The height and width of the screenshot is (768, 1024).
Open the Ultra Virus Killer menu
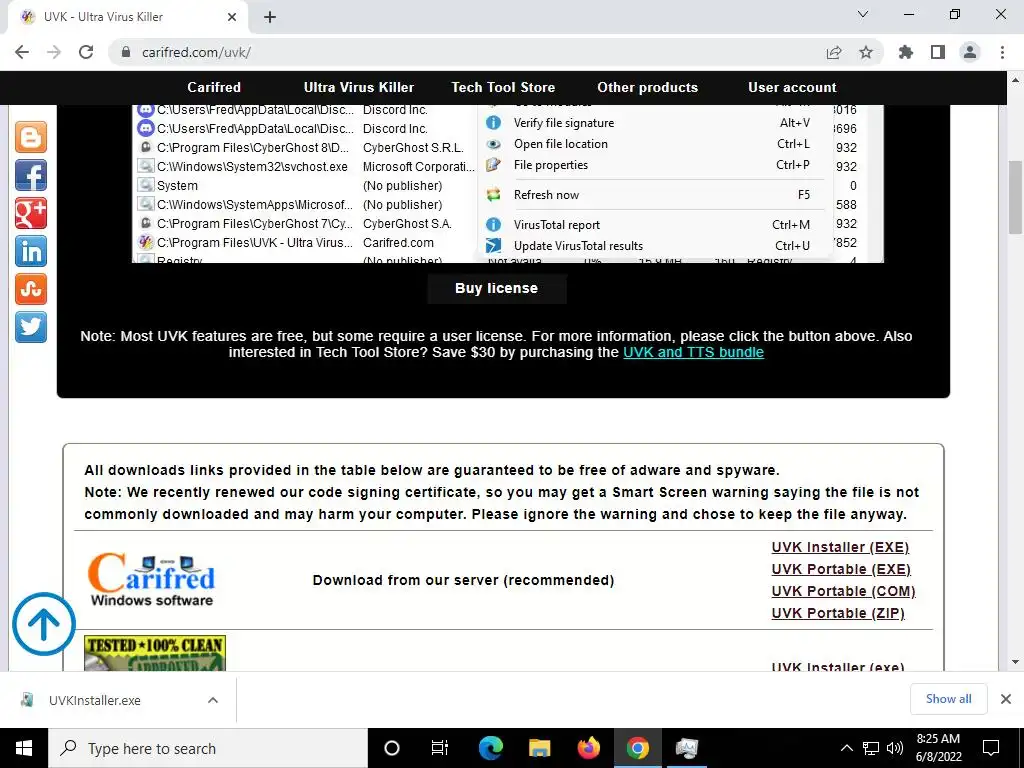[359, 88]
